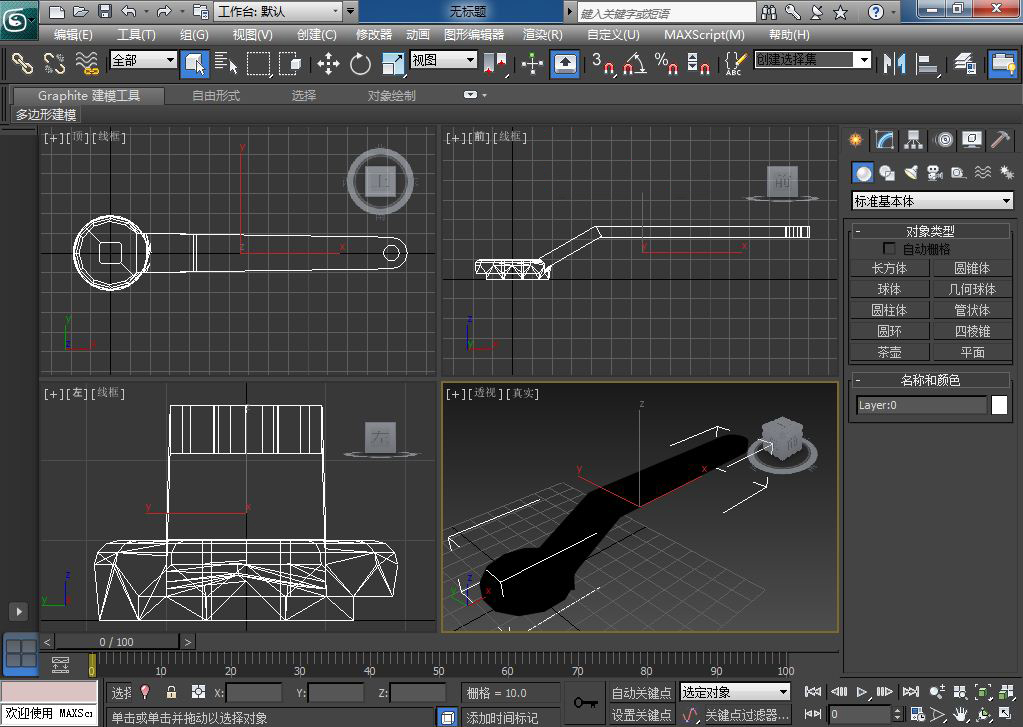Activate the Select and Scale tool
The image size is (1023, 727).
pyautogui.click(x=393, y=63)
